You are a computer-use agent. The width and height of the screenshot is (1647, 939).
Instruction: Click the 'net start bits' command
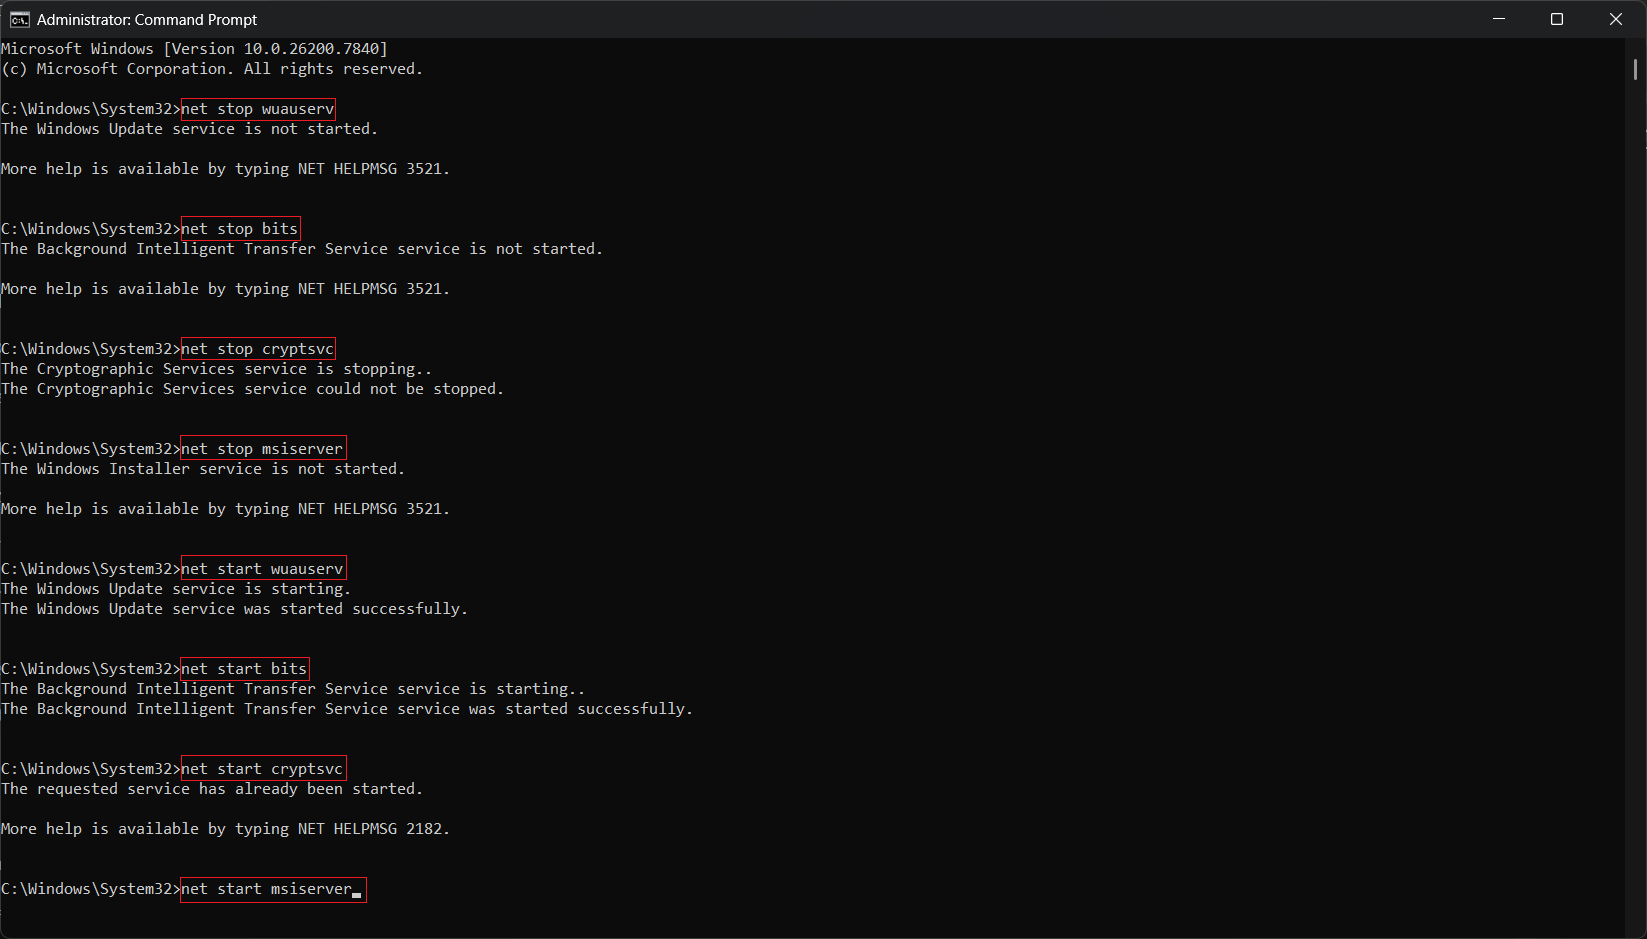pyautogui.click(x=244, y=669)
